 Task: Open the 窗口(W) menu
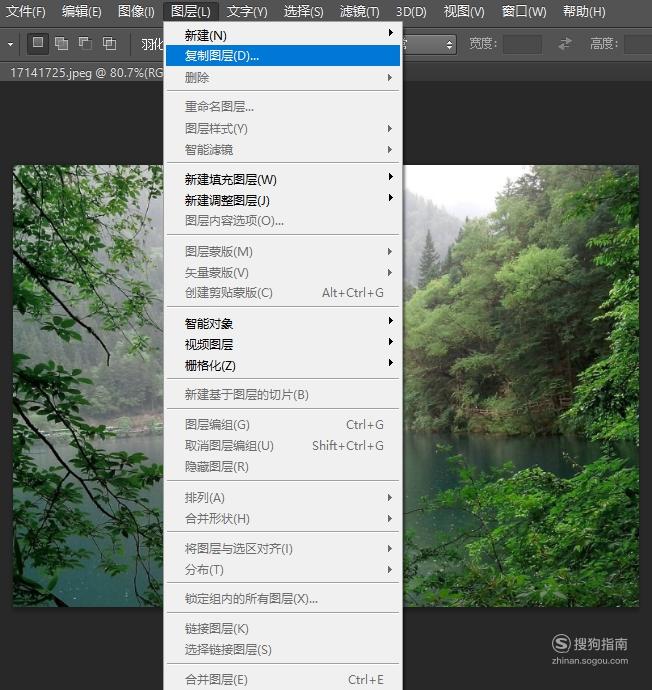point(524,11)
